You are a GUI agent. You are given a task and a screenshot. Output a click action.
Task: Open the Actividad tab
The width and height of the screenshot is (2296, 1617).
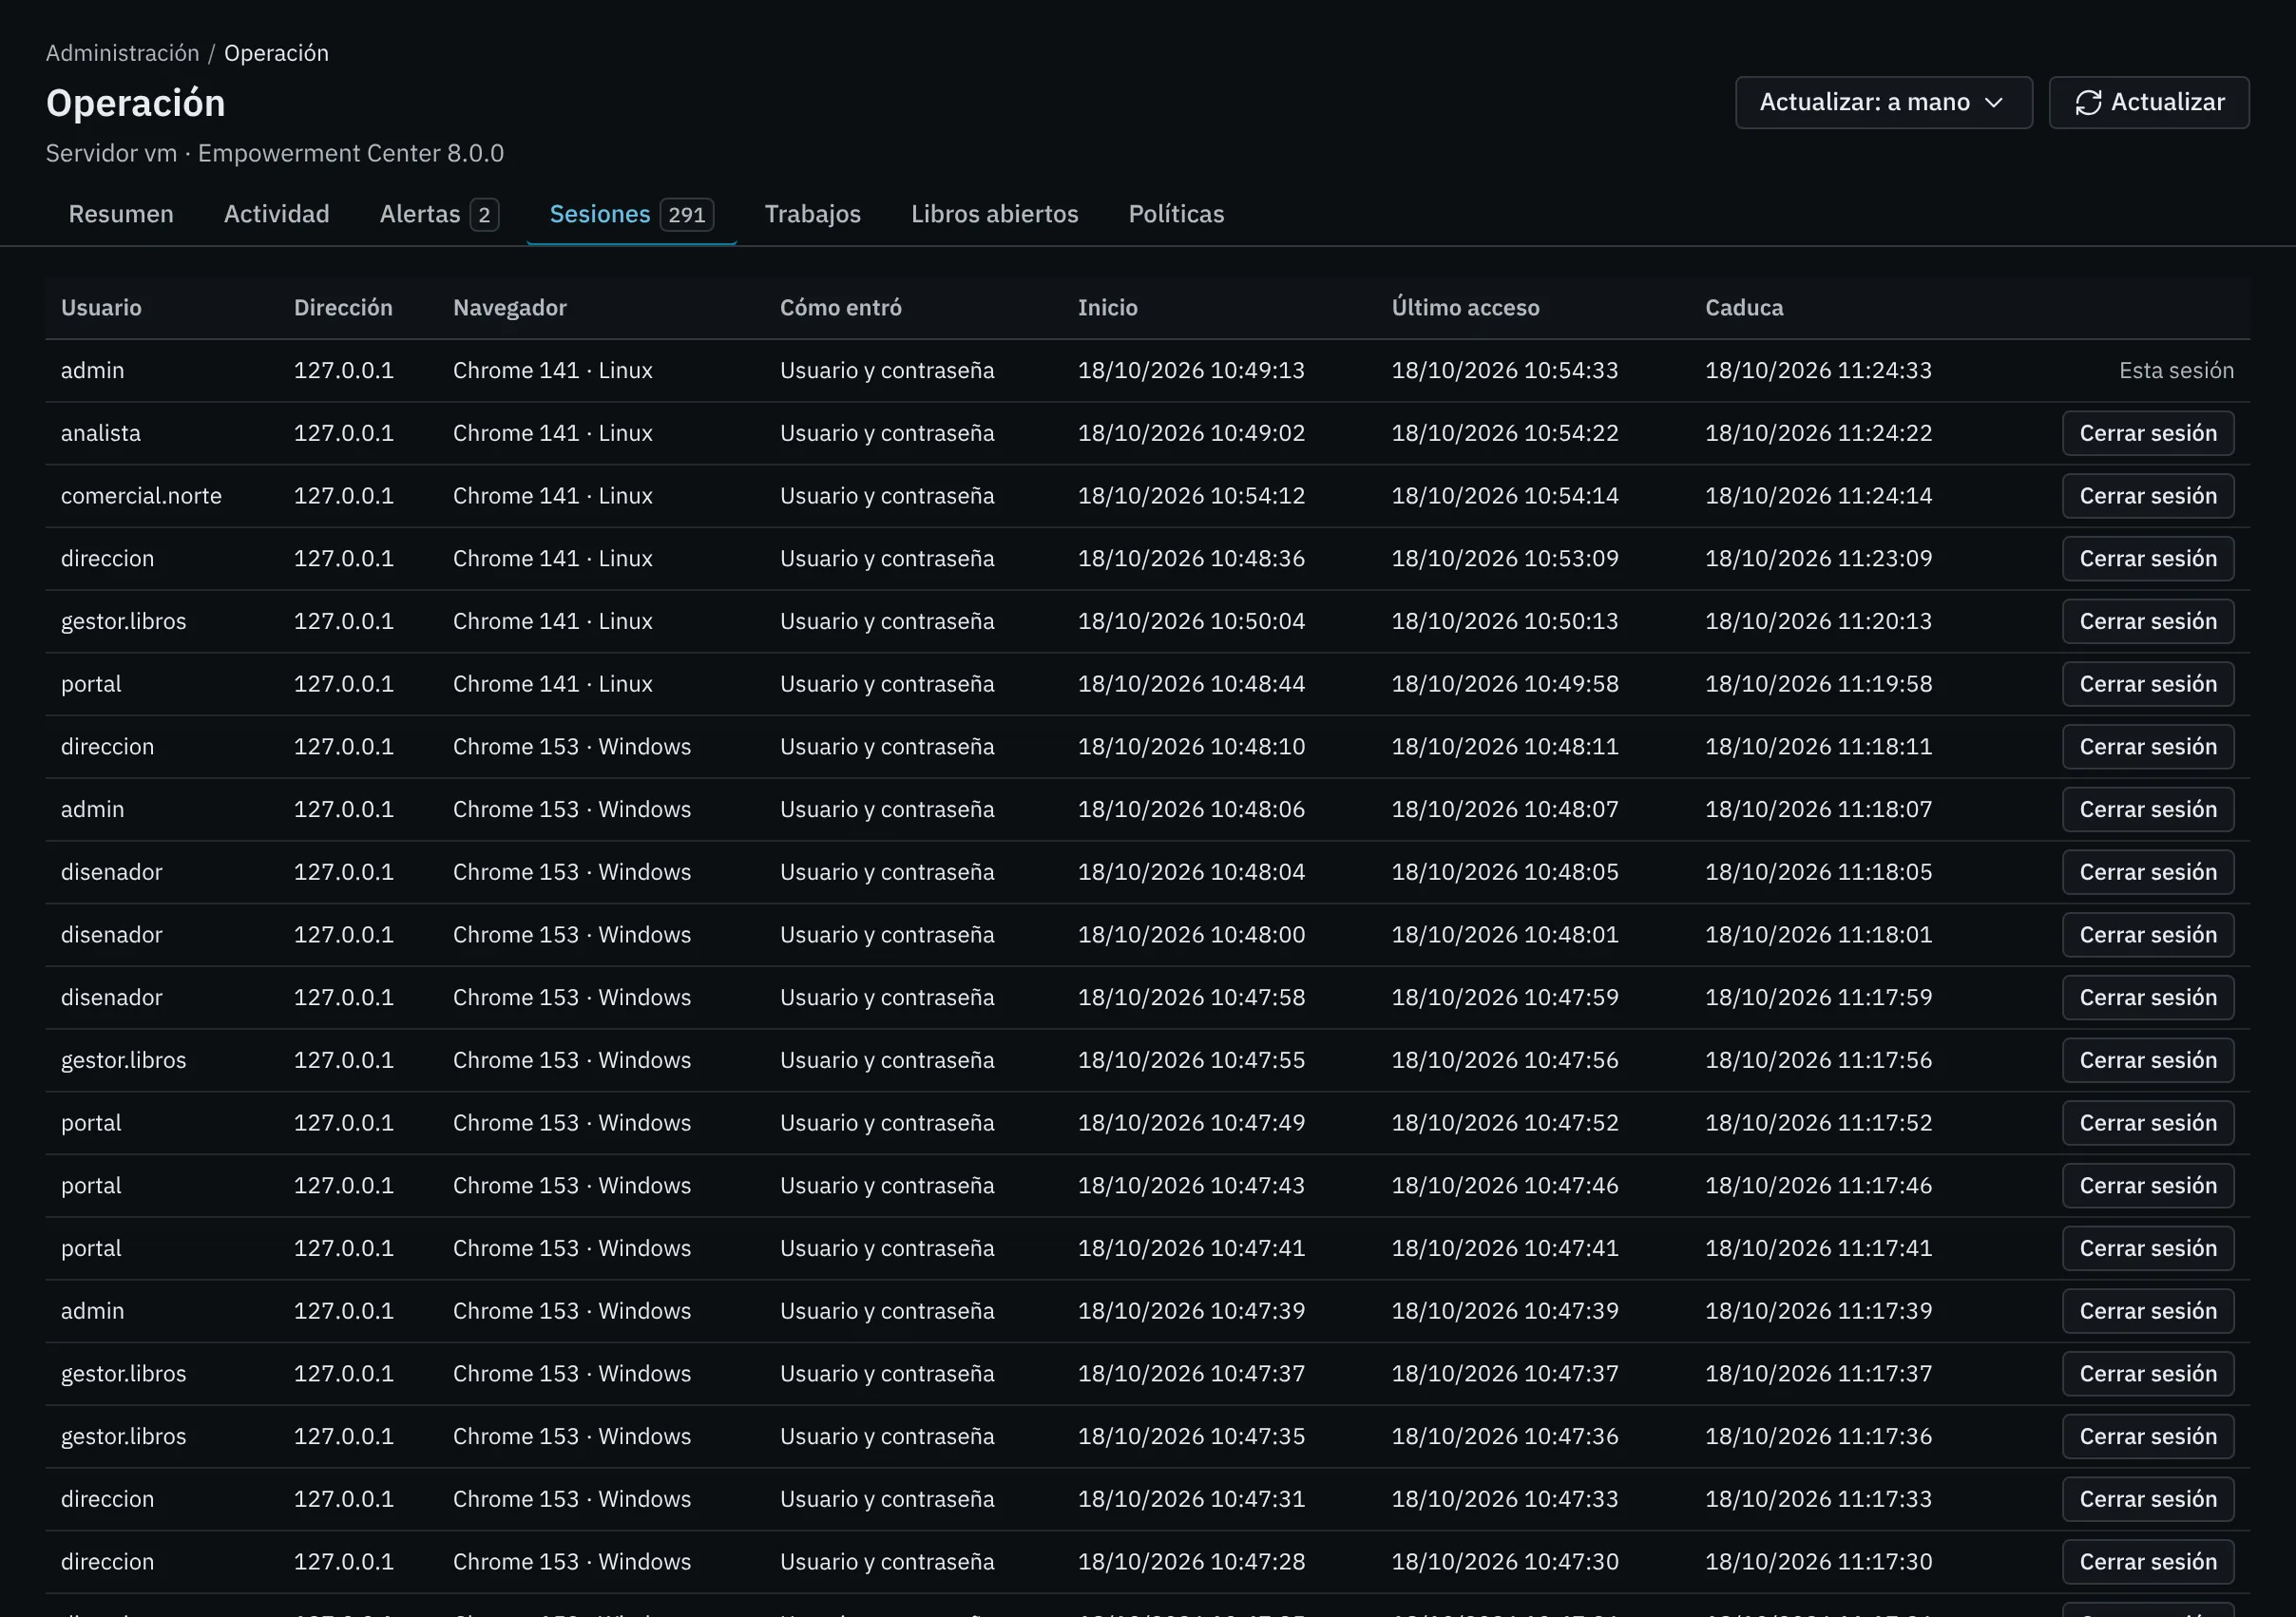[x=276, y=214]
